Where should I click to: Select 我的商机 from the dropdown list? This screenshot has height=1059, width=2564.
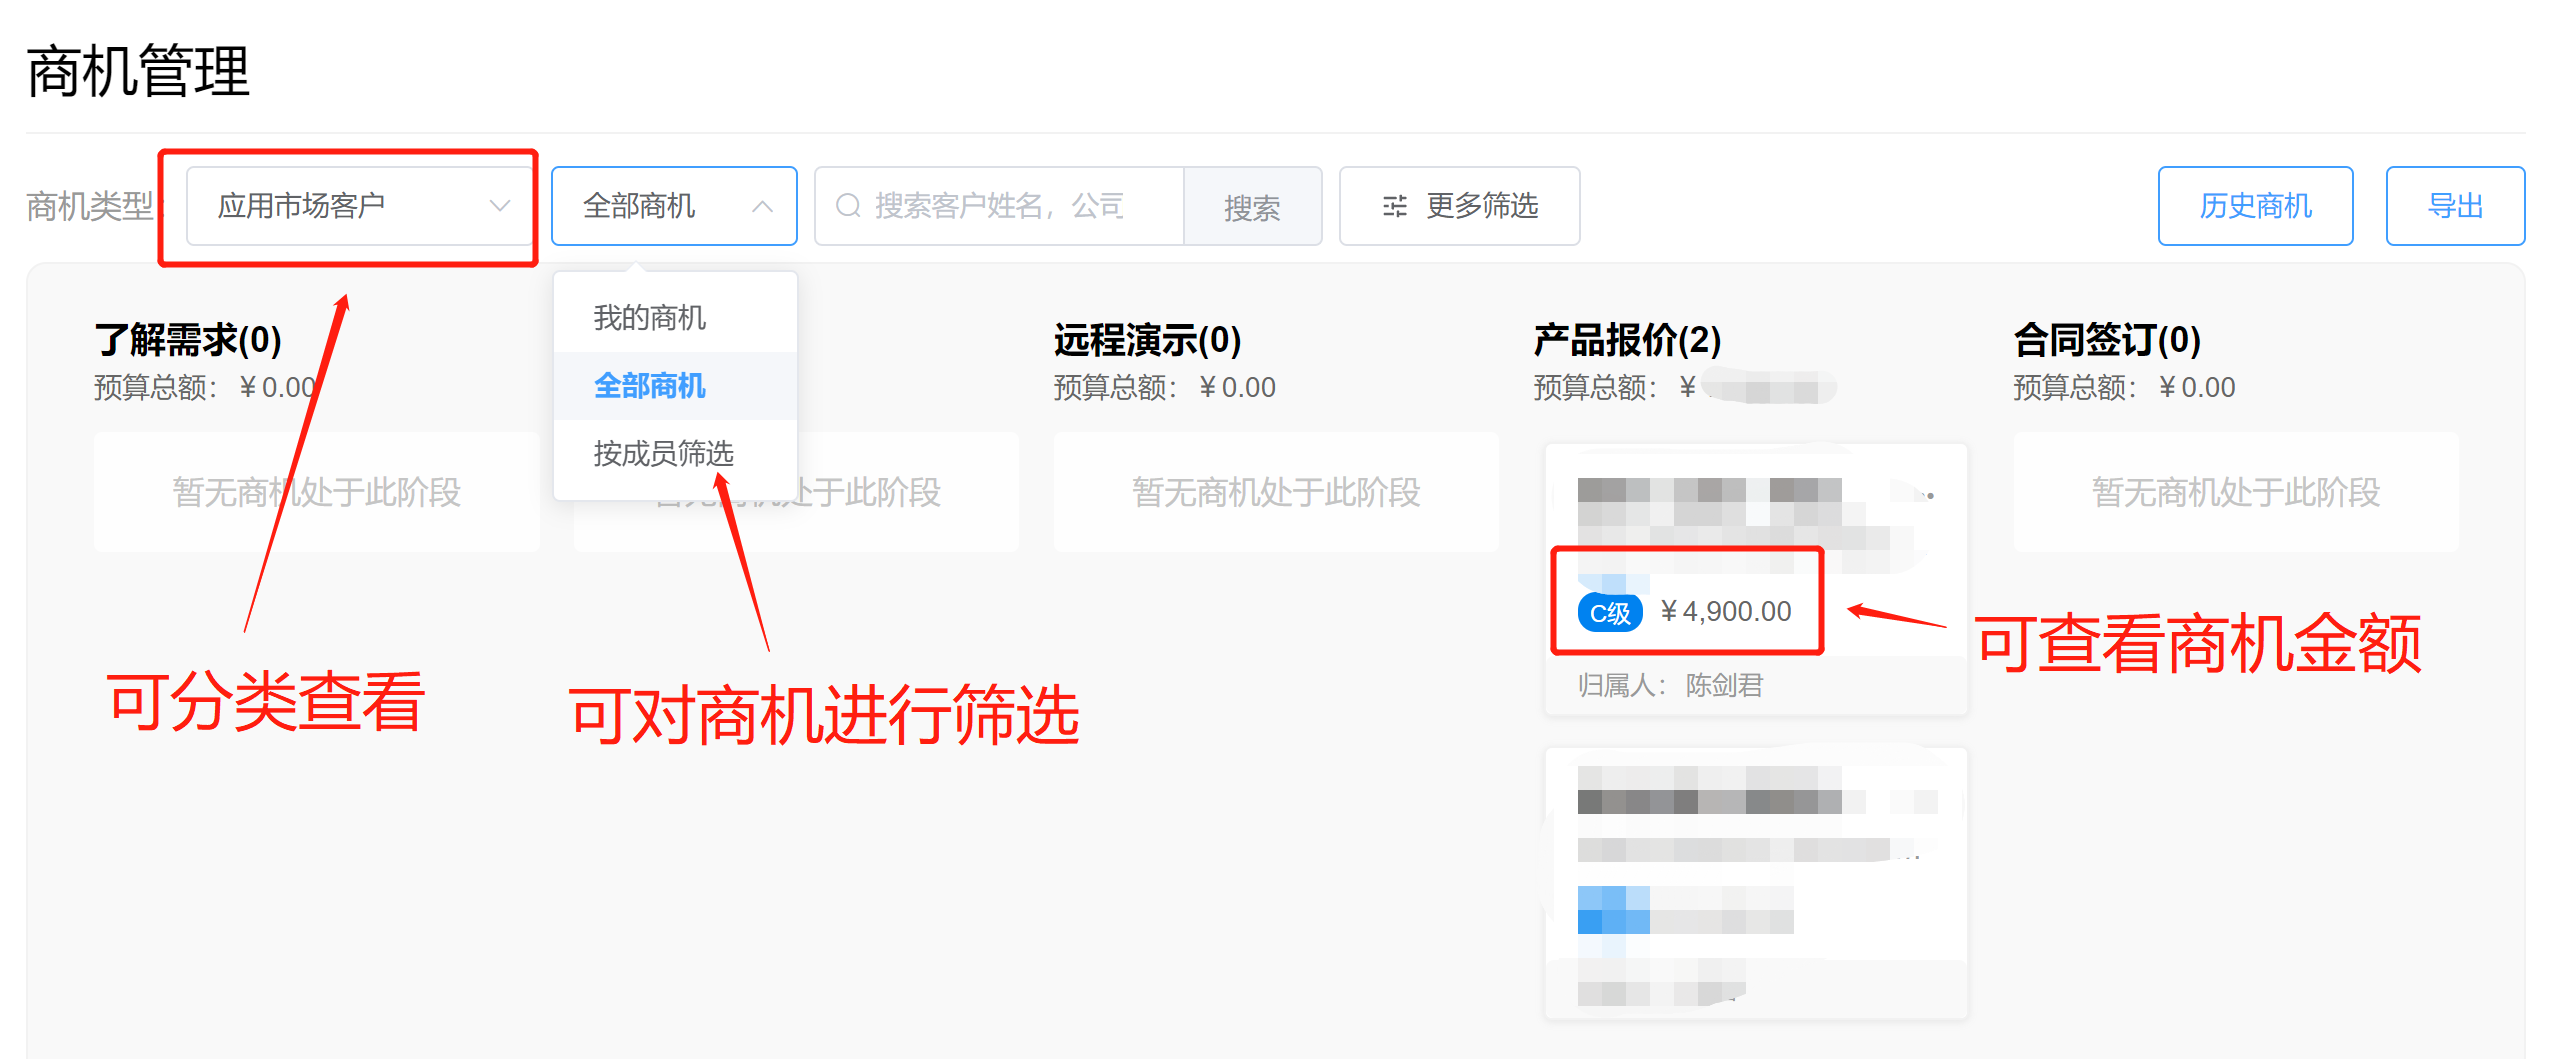[650, 318]
